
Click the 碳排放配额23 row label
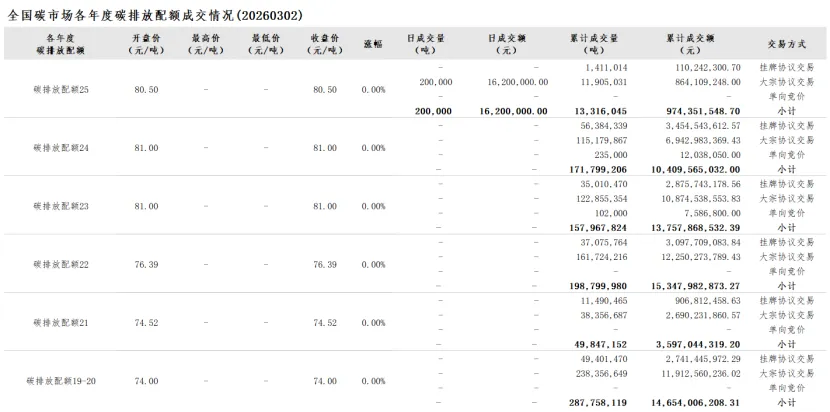tap(62, 206)
